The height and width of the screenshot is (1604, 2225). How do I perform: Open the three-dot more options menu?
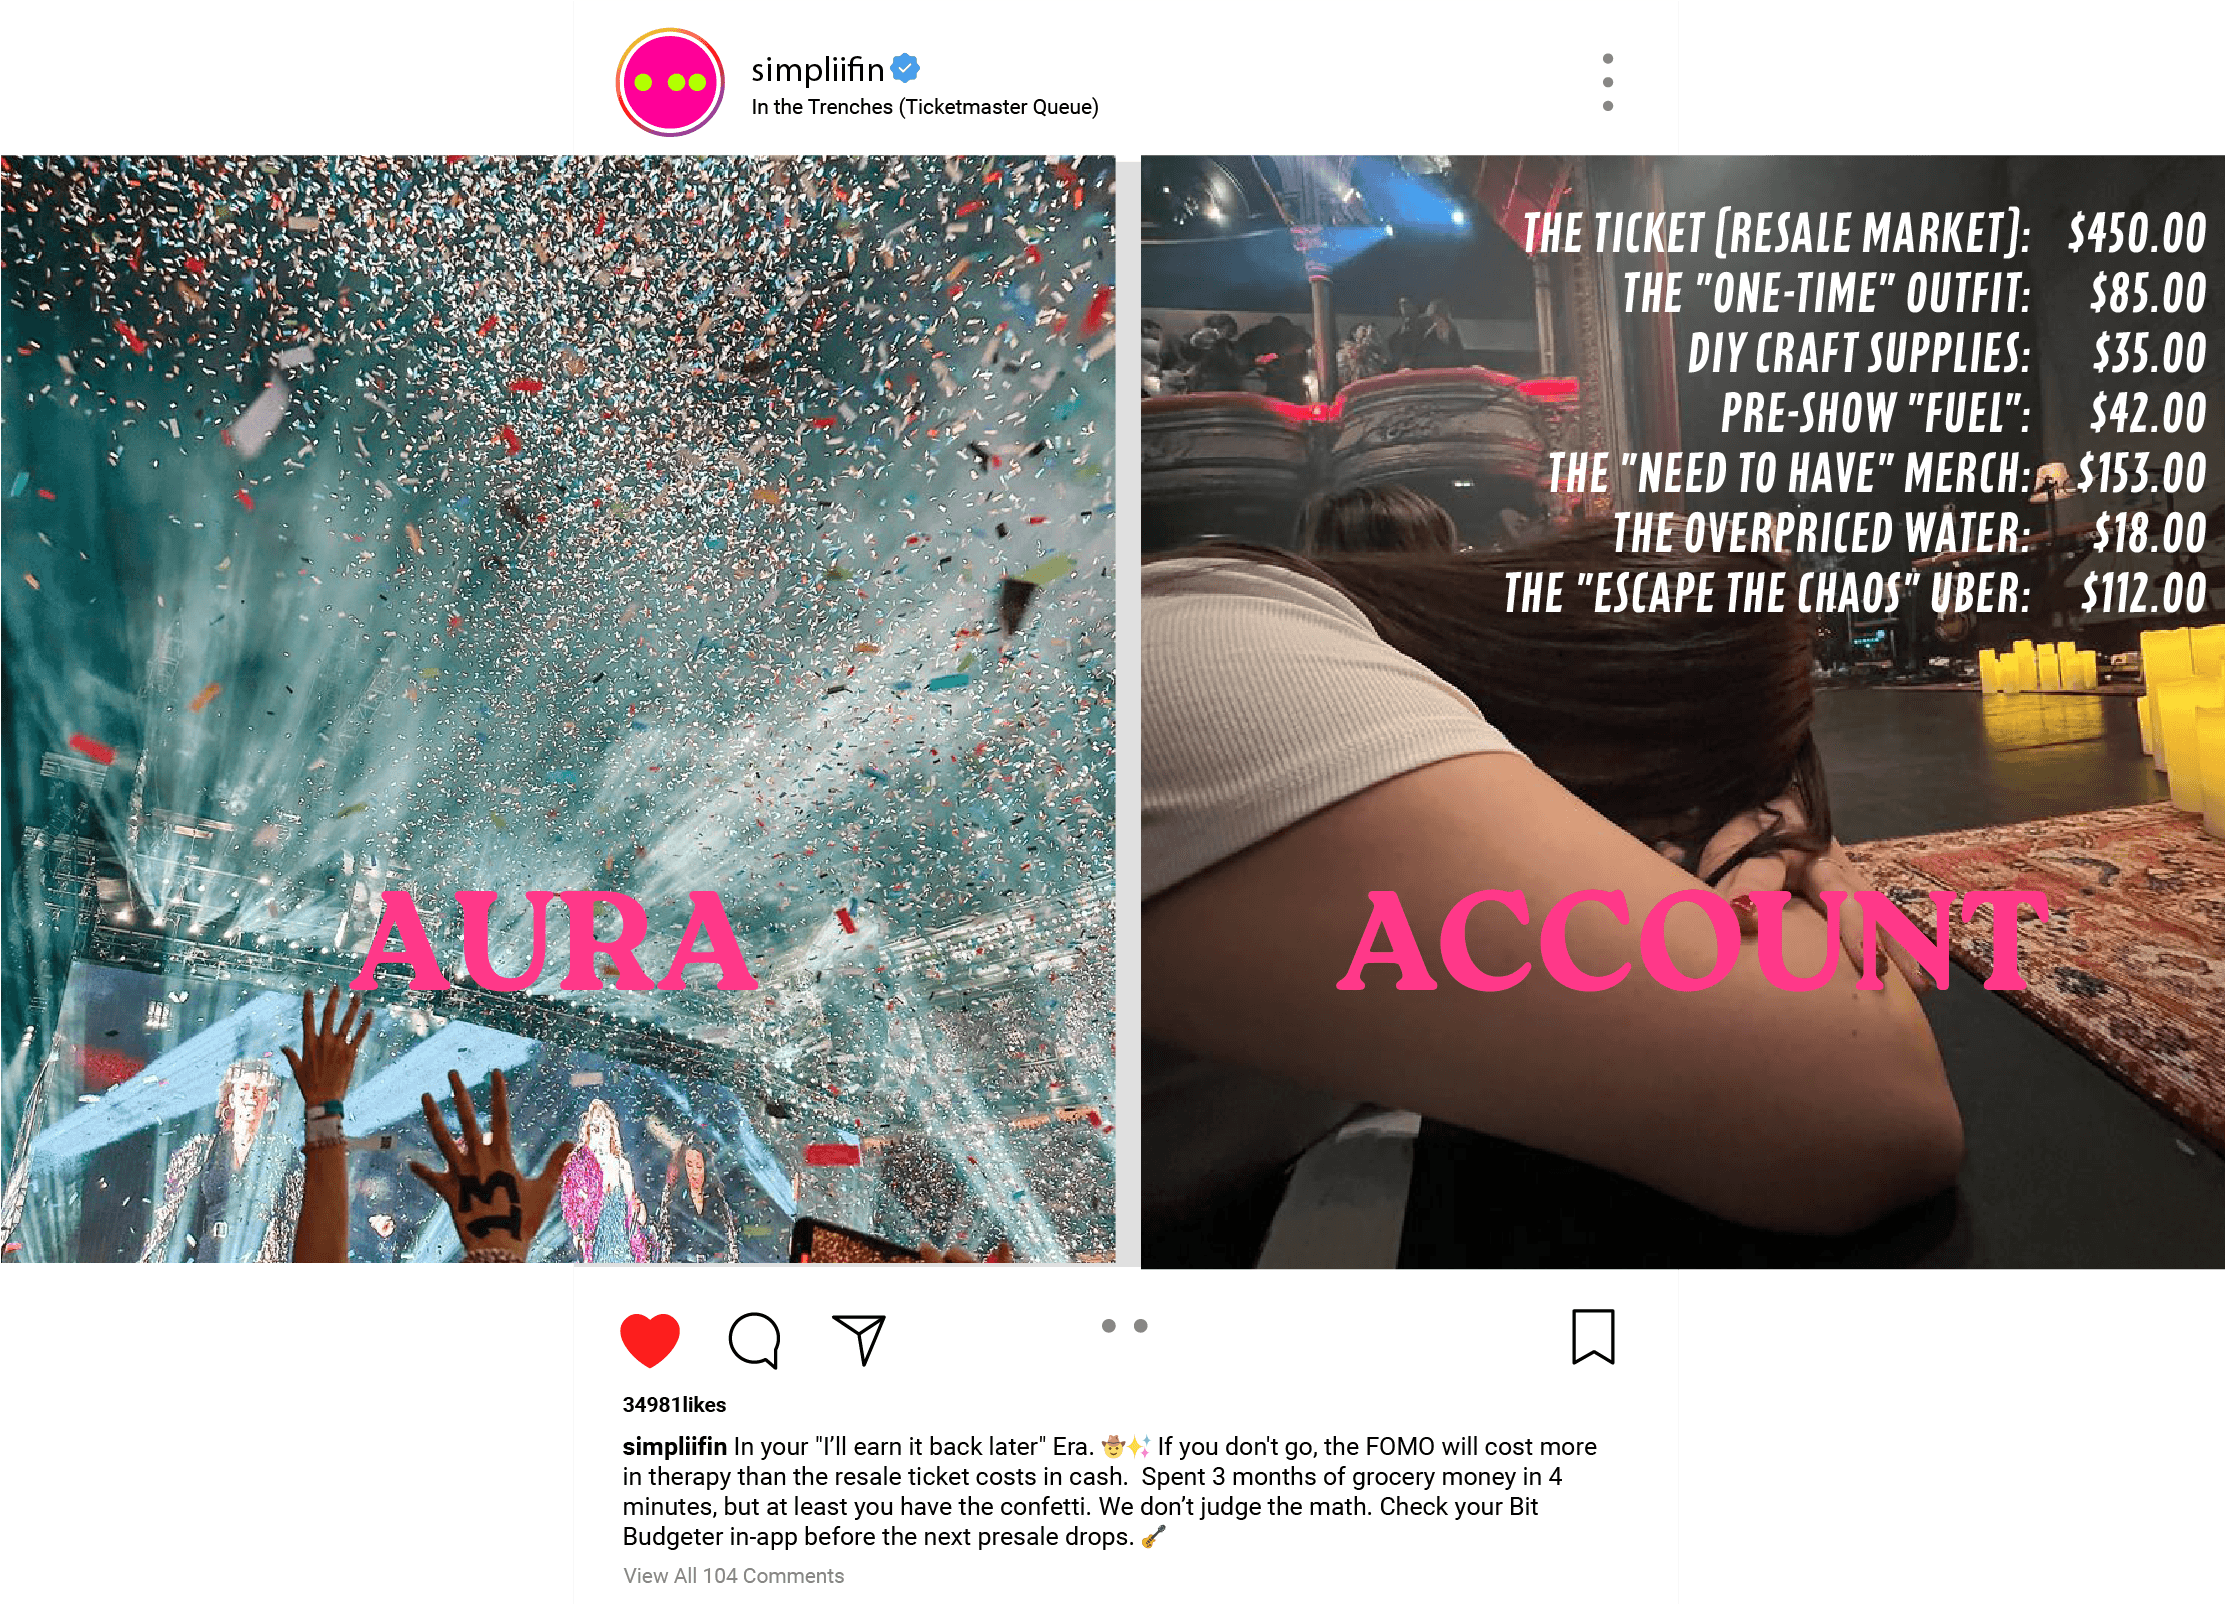[x=1608, y=82]
